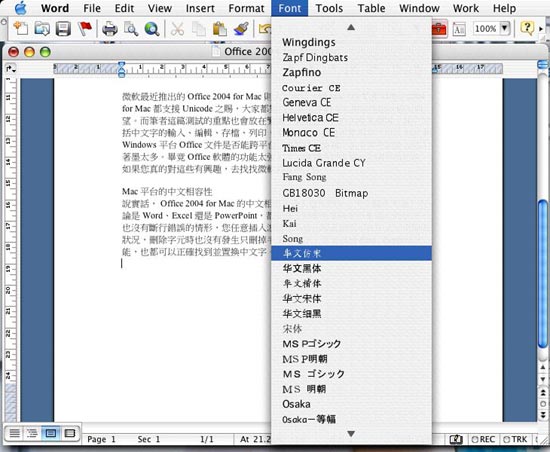Switch to Notebook Layout view button

click(x=70, y=433)
